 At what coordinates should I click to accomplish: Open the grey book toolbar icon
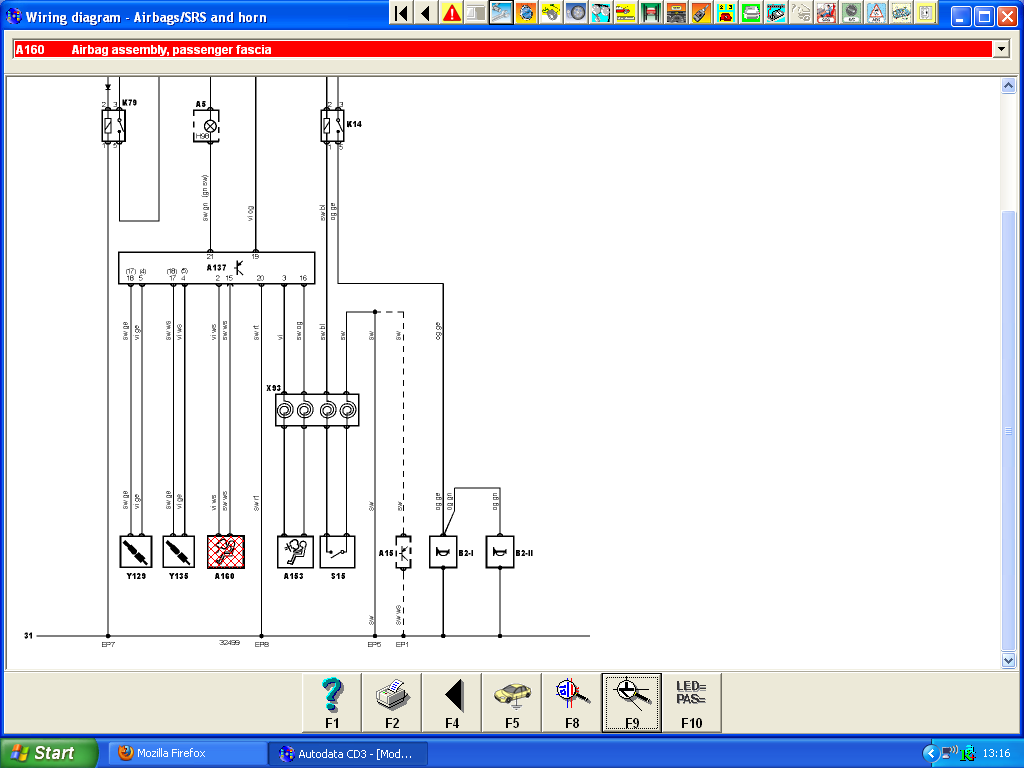pyautogui.click(x=476, y=13)
